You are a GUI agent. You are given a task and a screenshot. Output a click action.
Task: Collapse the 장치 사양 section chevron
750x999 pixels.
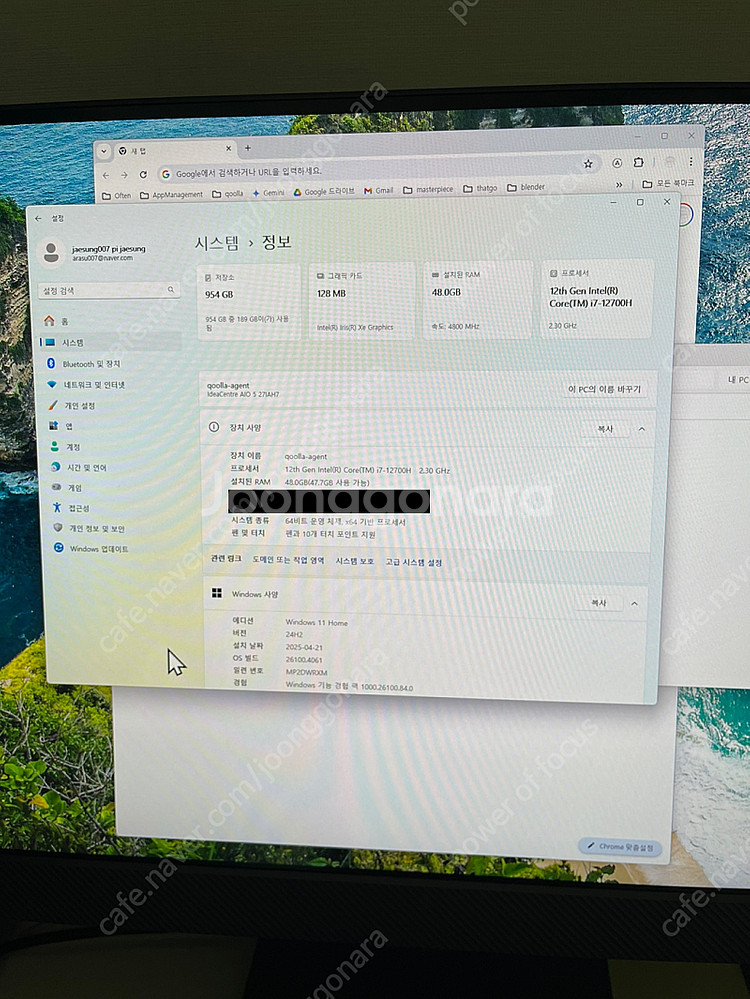coord(641,429)
